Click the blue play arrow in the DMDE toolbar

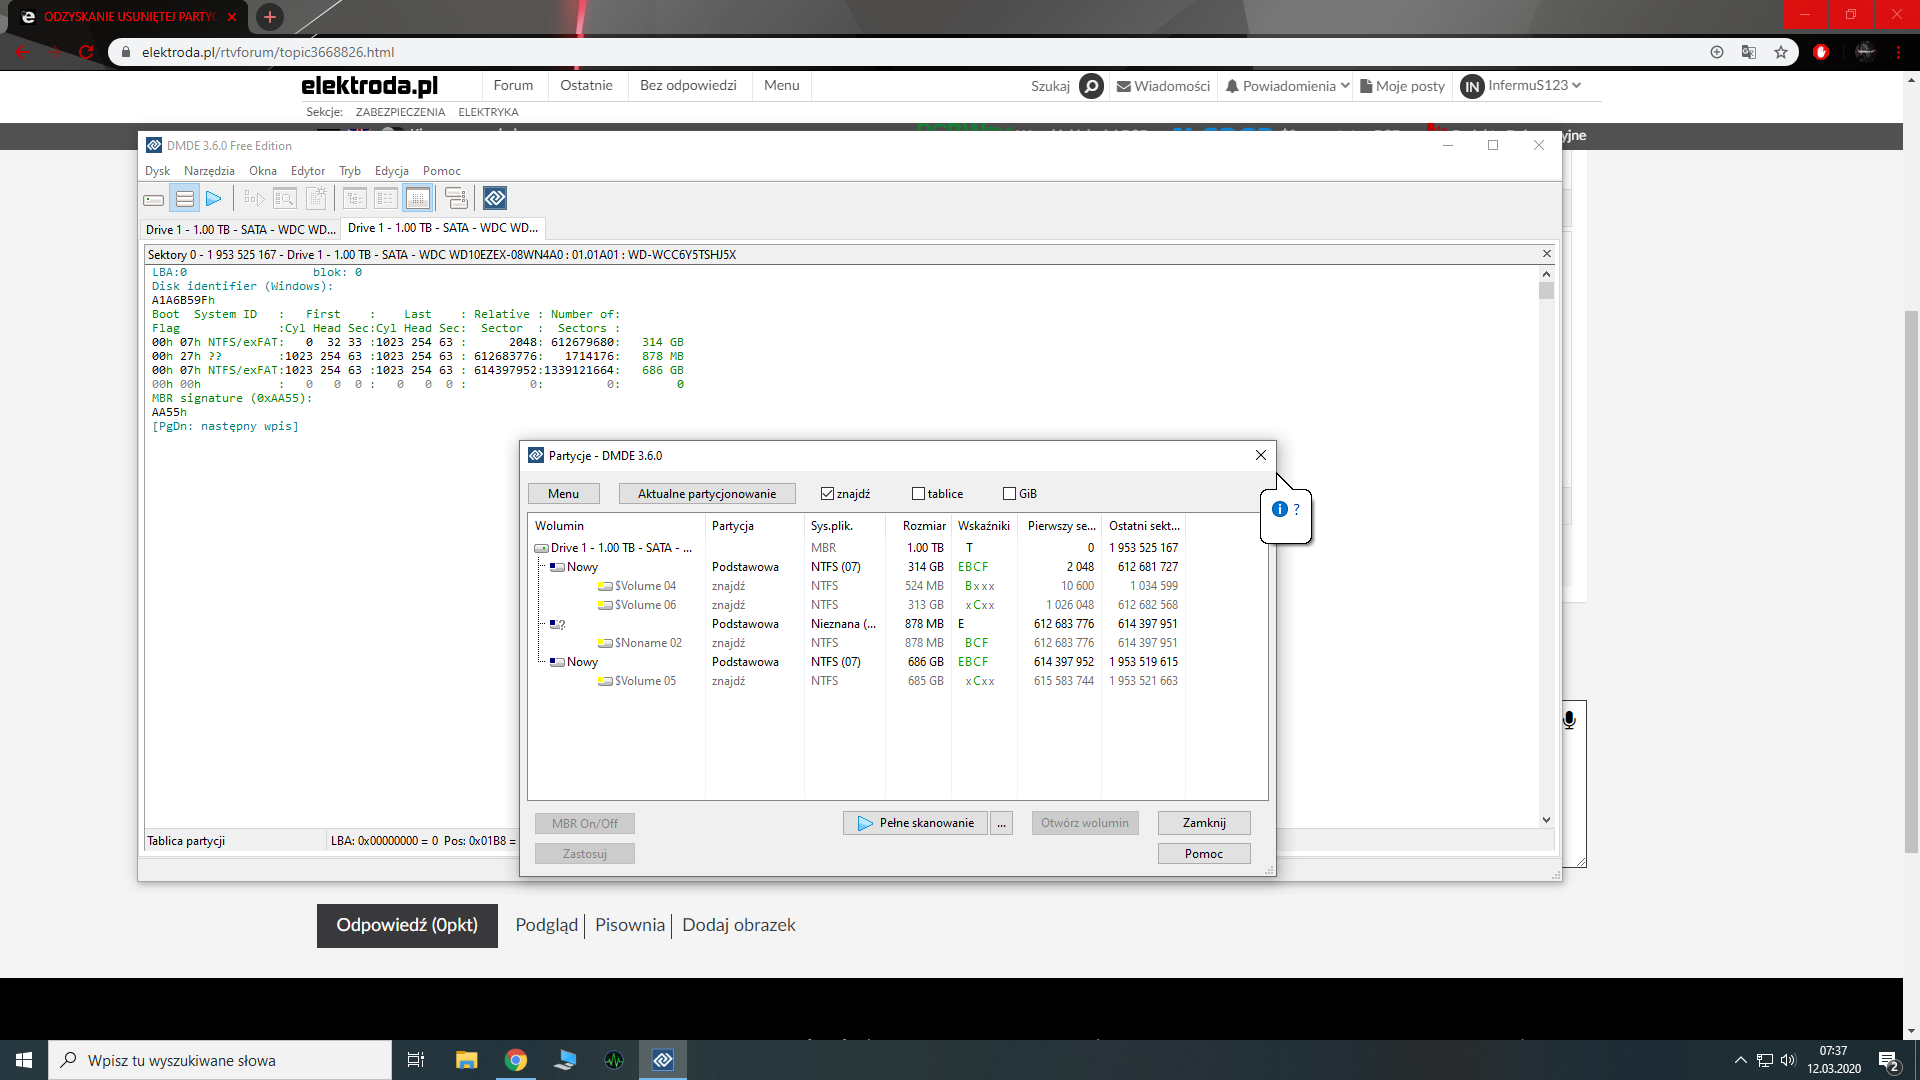tap(213, 199)
